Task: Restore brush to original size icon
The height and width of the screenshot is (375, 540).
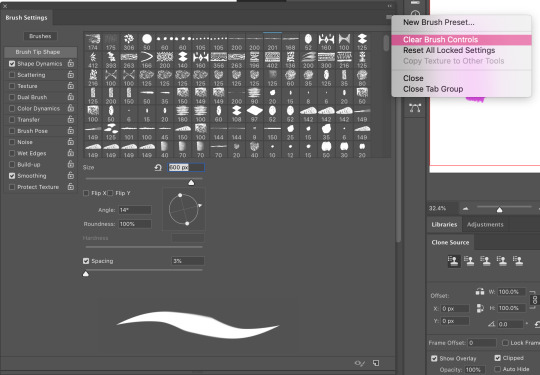Action: pyautogui.click(x=158, y=167)
